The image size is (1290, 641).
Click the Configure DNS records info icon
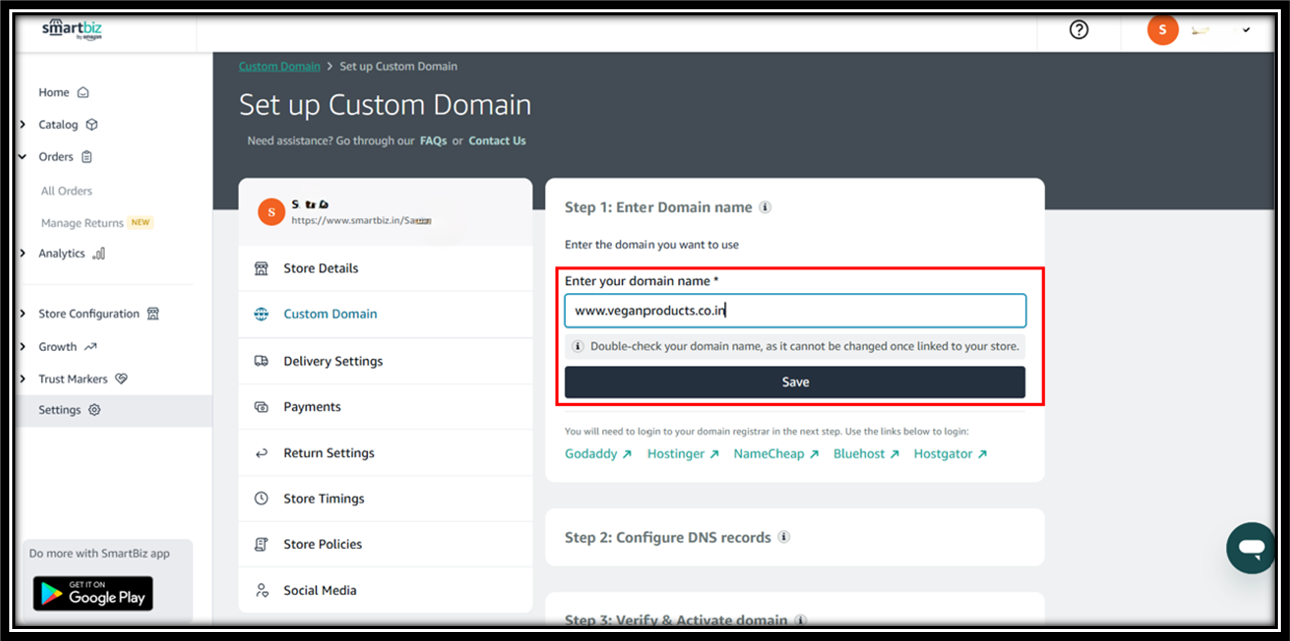(784, 537)
